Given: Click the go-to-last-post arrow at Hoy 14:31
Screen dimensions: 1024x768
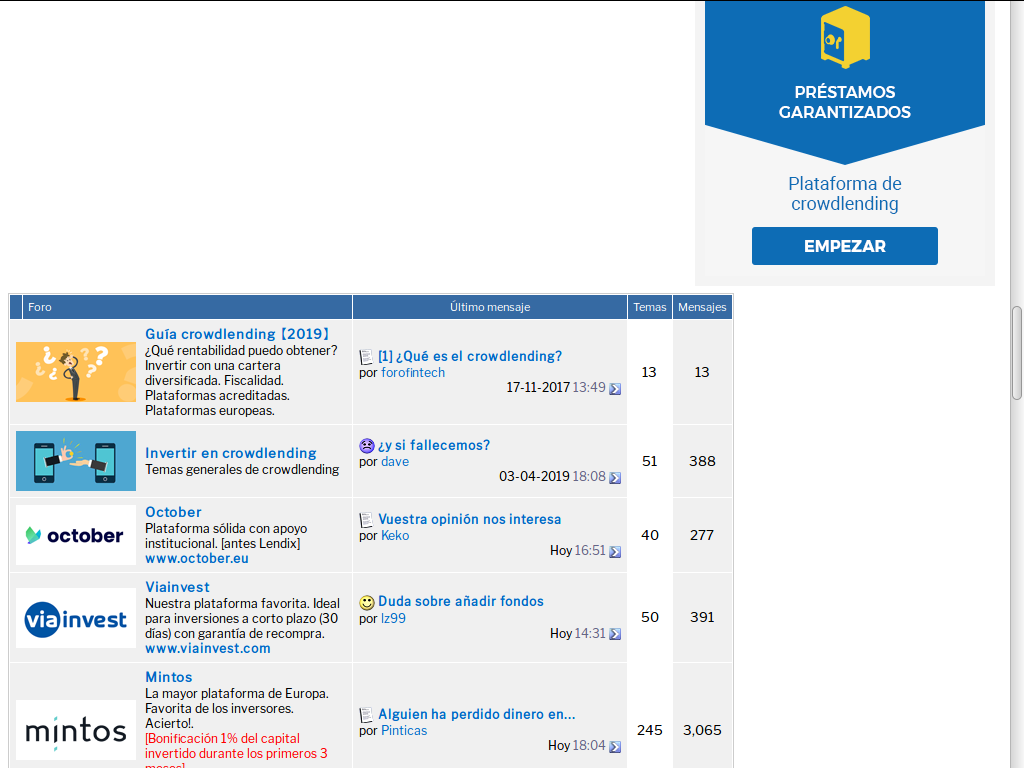Looking at the screenshot, I should tap(615, 634).
